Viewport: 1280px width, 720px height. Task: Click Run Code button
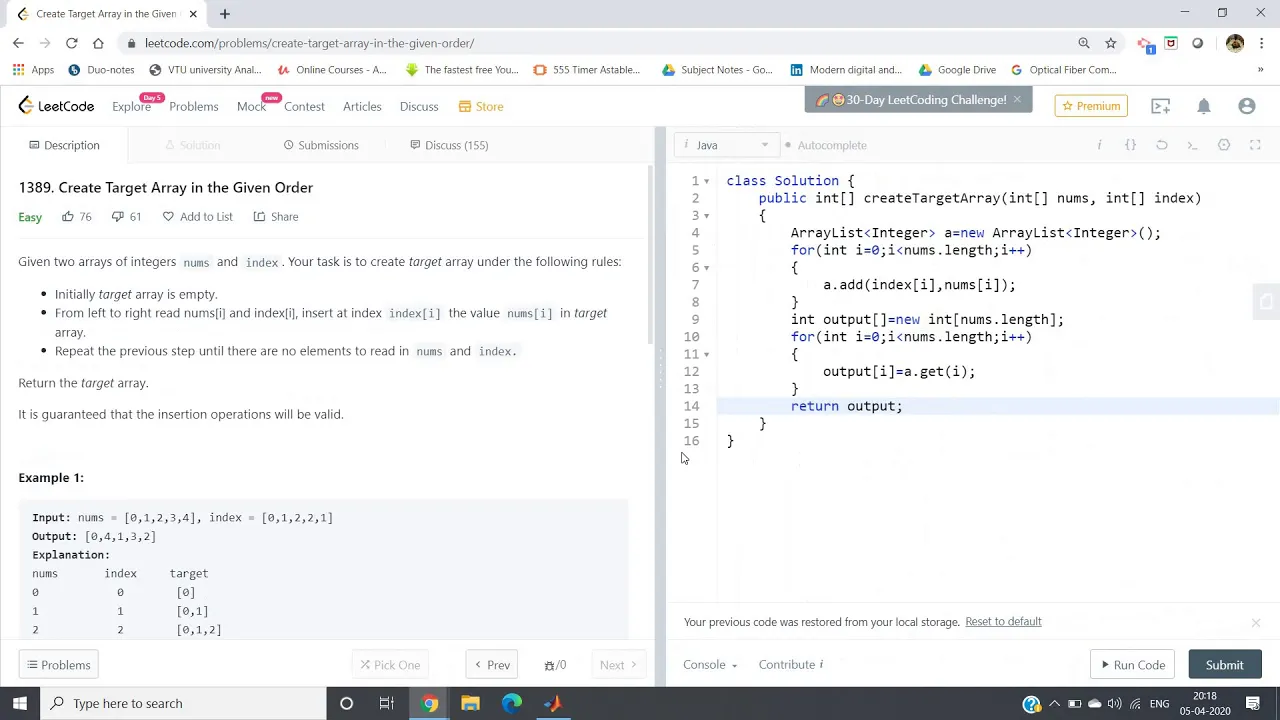pyautogui.click(x=1133, y=665)
